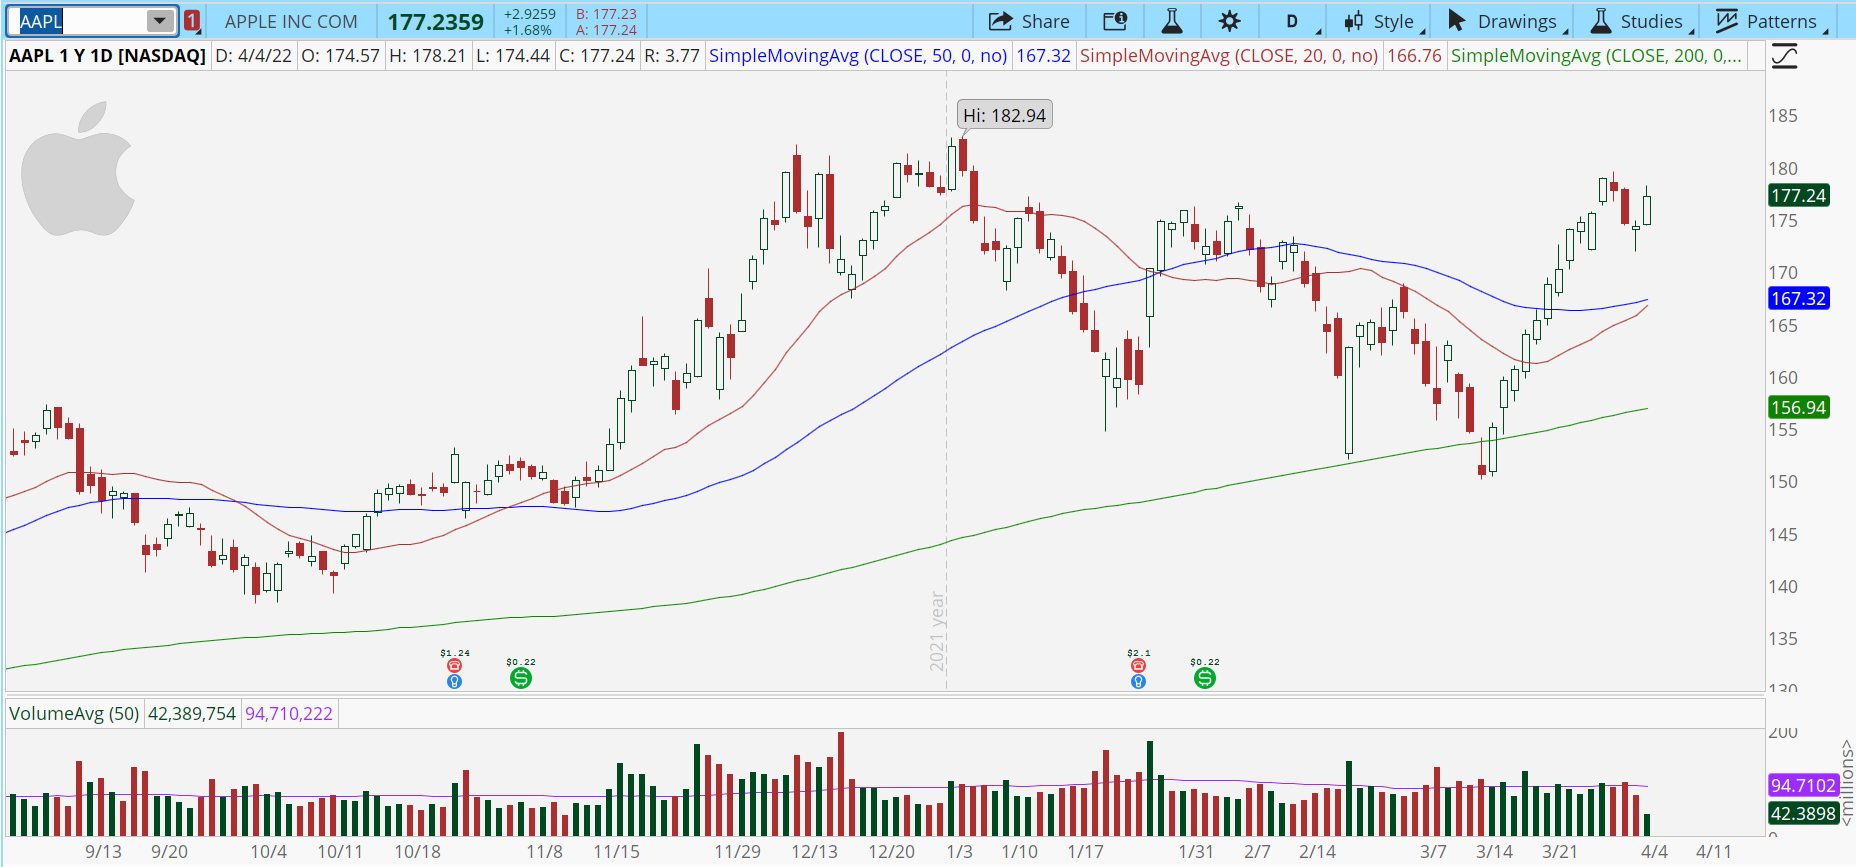The height and width of the screenshot is (867, 1856).
Task: Click the SimpleMovingAvg (CLOSE, 20) study label
Action: pyautogui.click(x=1229, y=56)
